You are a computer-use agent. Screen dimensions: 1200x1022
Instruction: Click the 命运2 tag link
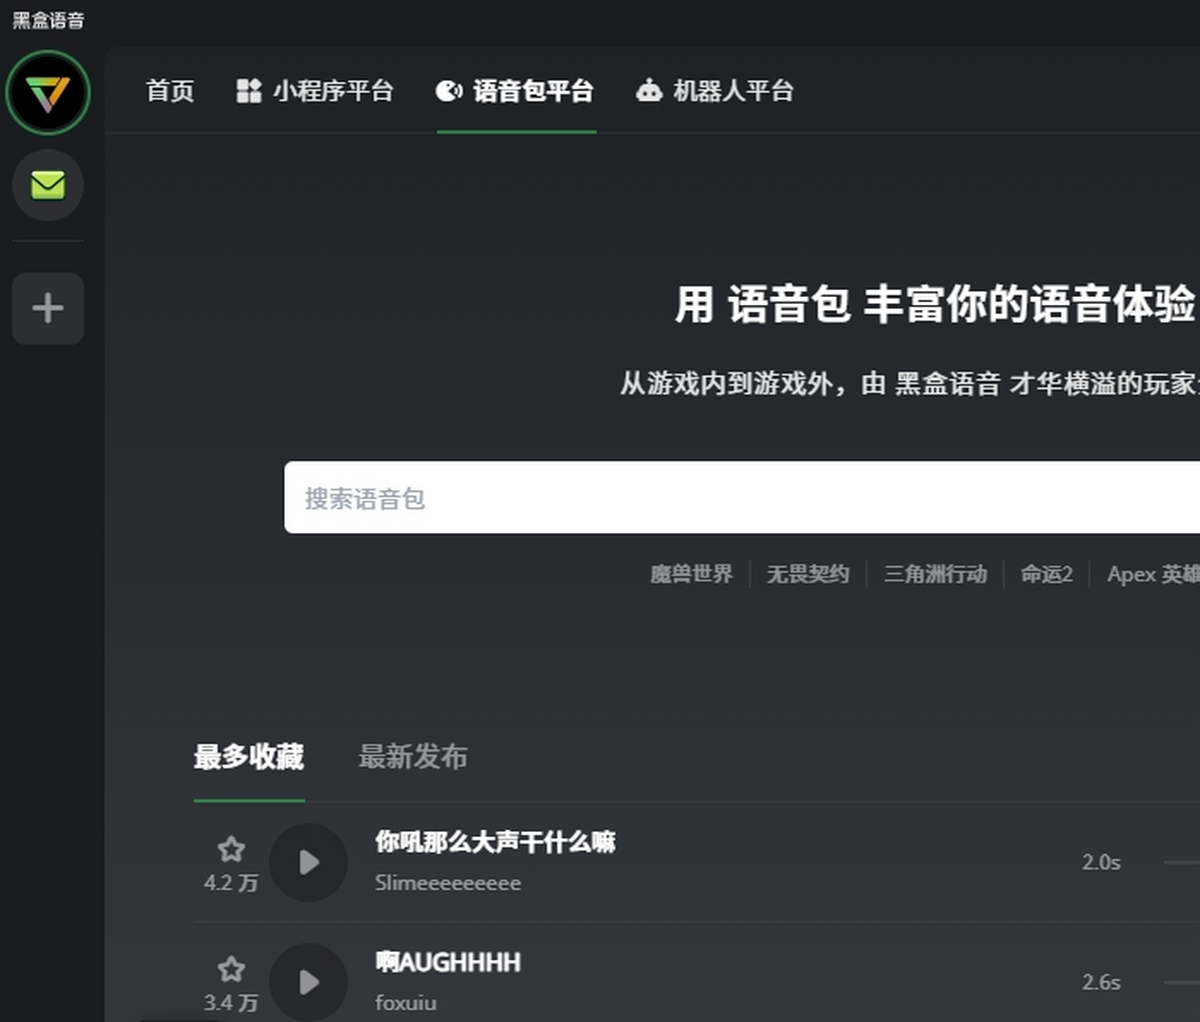pyautogui.click(x=1046, y=574)
